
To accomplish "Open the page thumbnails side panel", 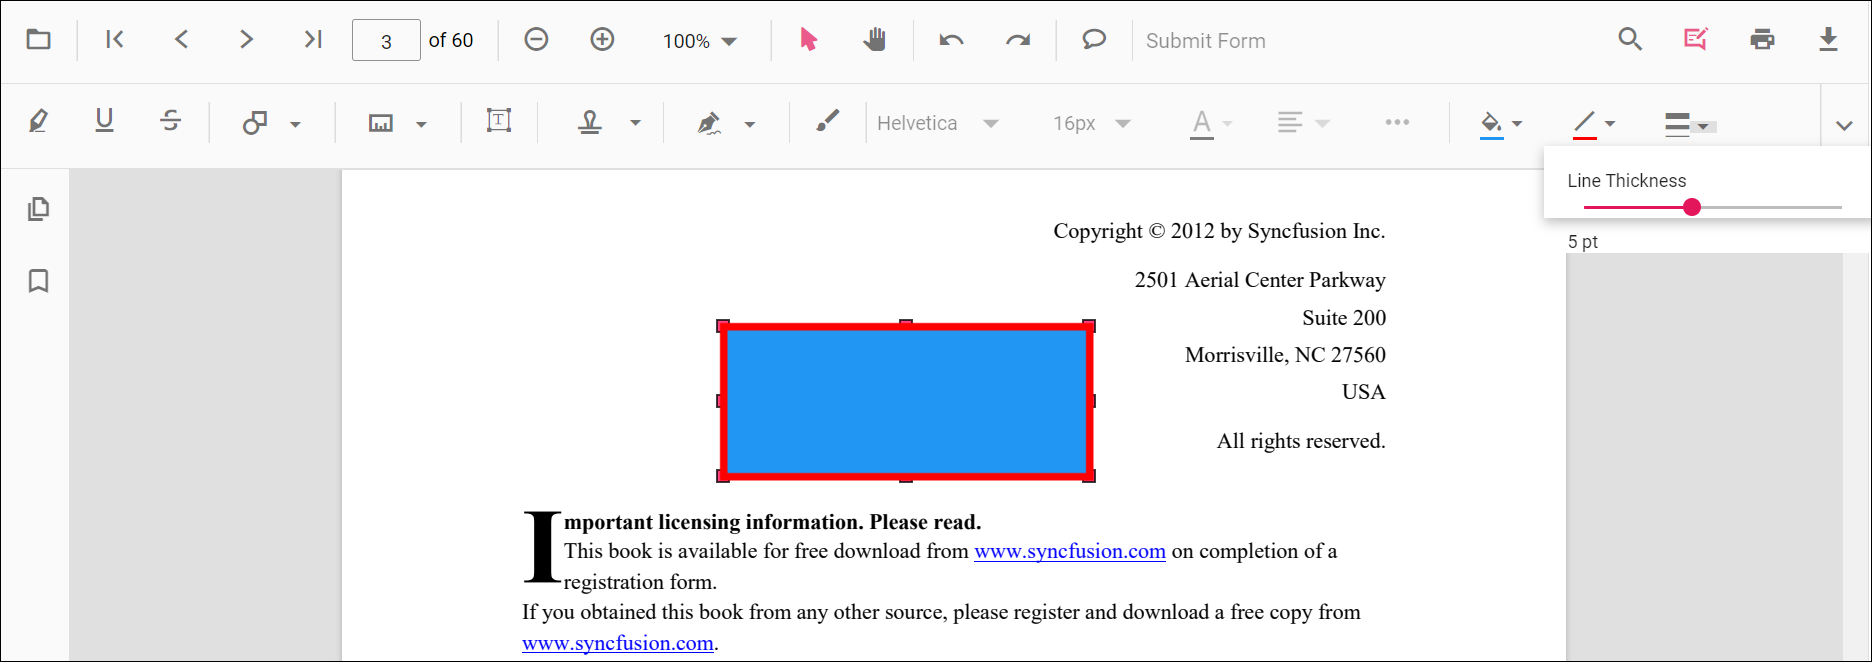I will point(38,209).
